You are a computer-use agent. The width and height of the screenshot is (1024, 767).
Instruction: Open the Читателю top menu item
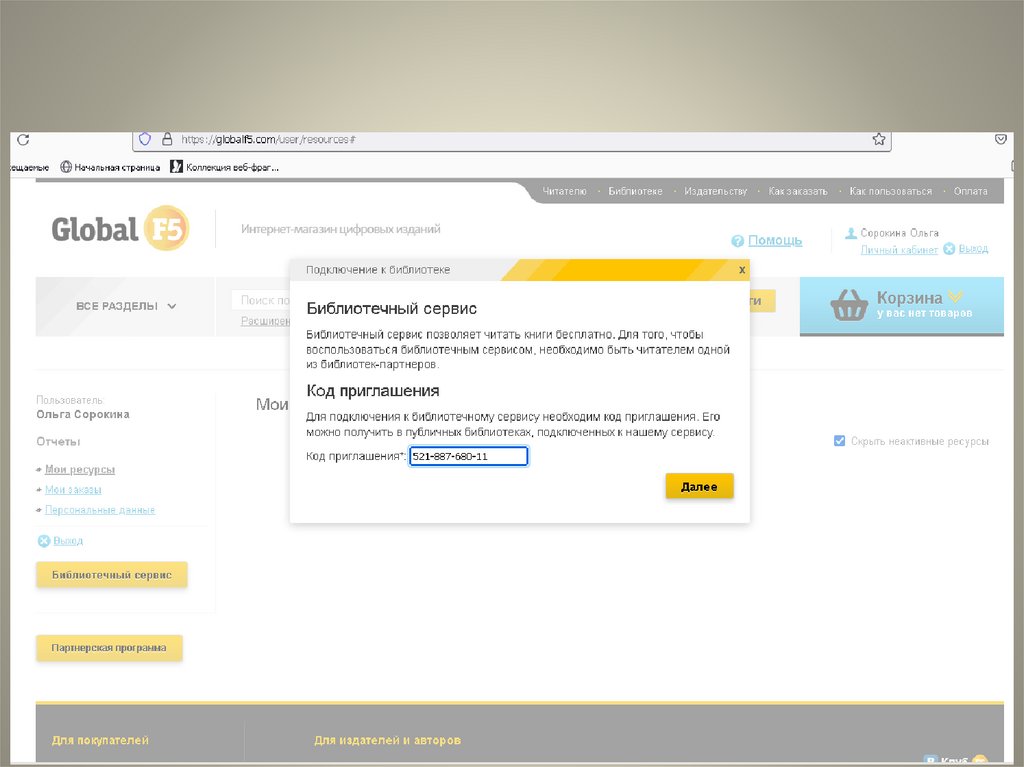(564, 191)
